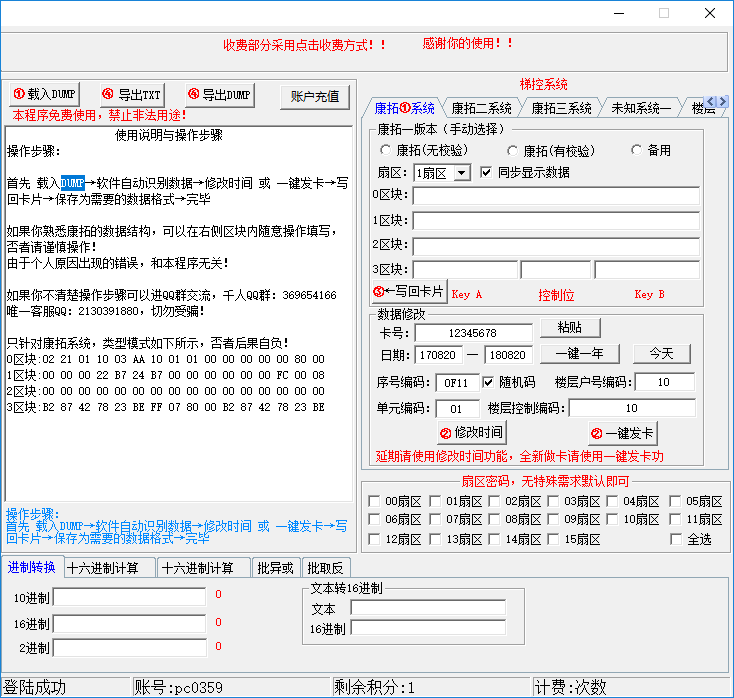Check the 05扇区 checkbox
This screenshot has height=698, width=734.
[x=675, y=501]
